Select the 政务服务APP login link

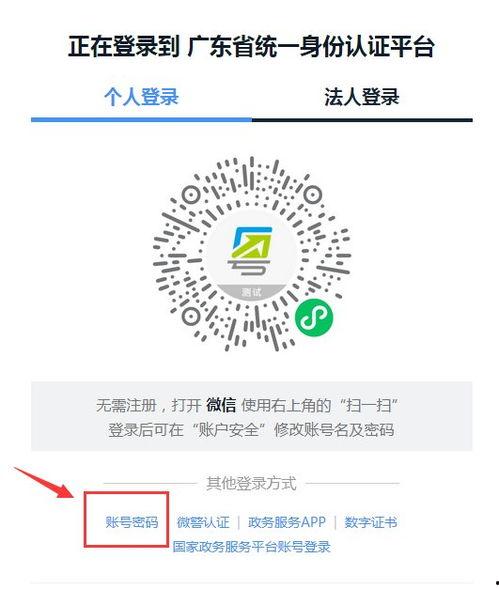[x=287, y=522]
